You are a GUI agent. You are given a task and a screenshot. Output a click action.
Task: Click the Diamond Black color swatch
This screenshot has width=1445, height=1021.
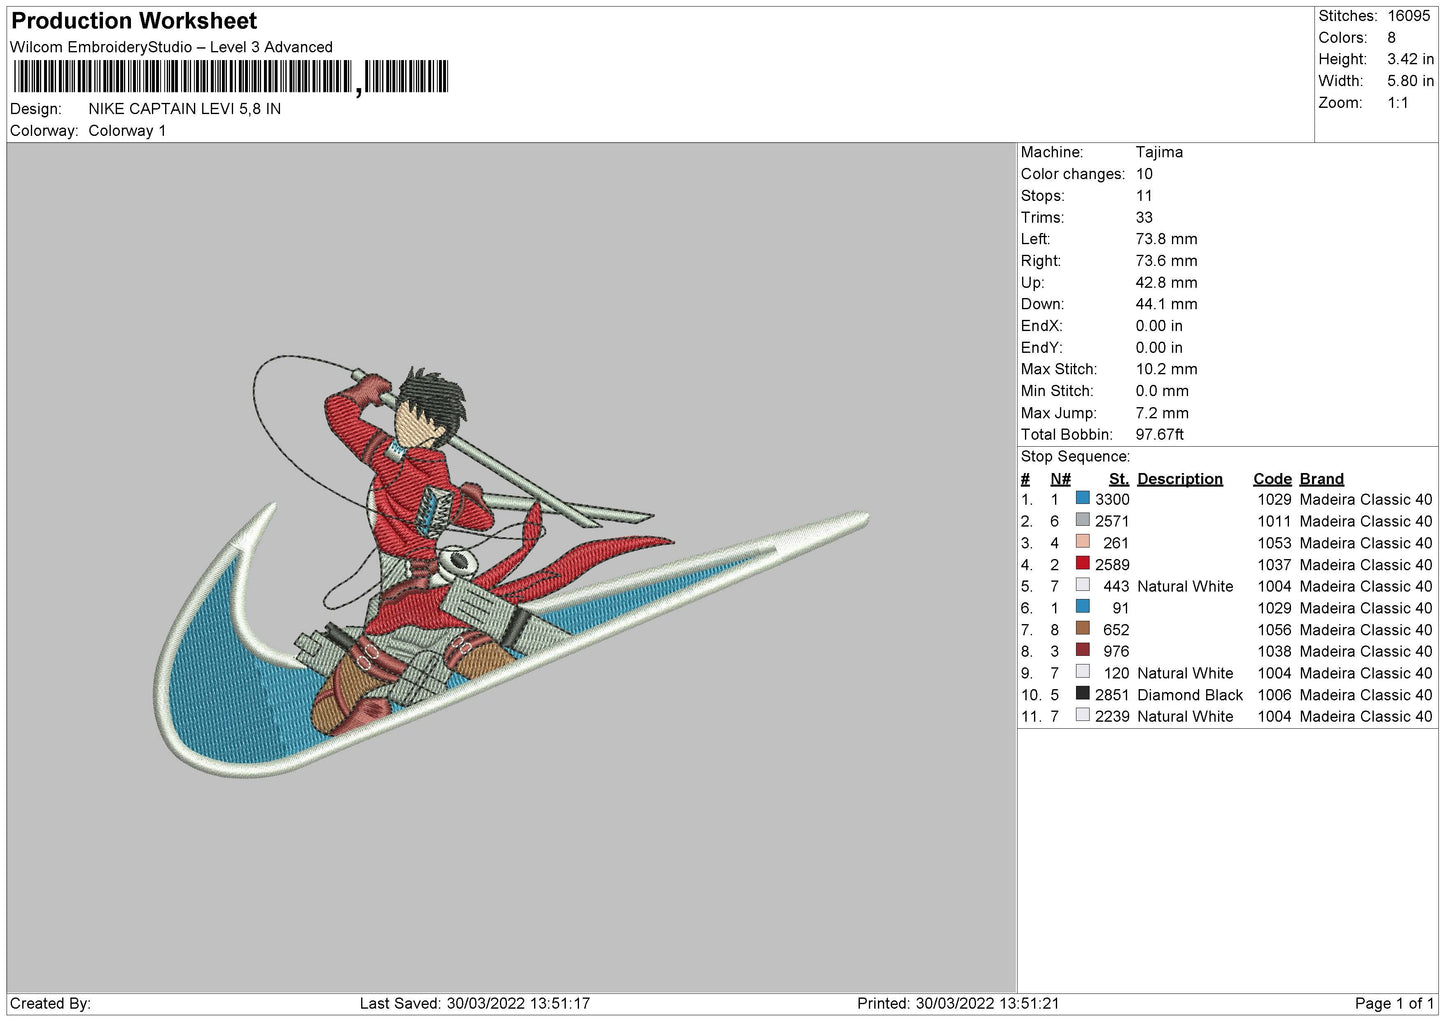point(1082,694)
